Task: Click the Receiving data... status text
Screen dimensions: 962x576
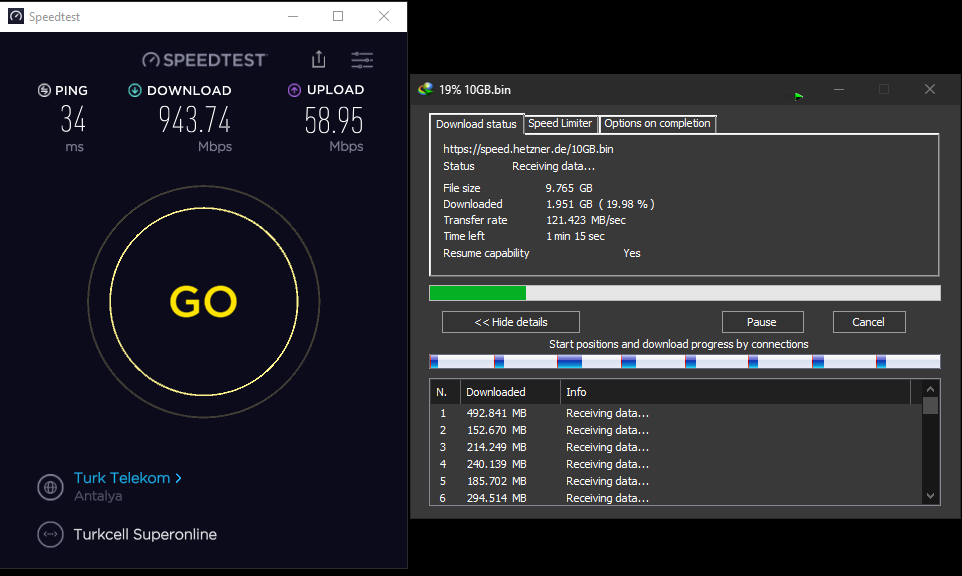Action: click(x=553, y=166)
